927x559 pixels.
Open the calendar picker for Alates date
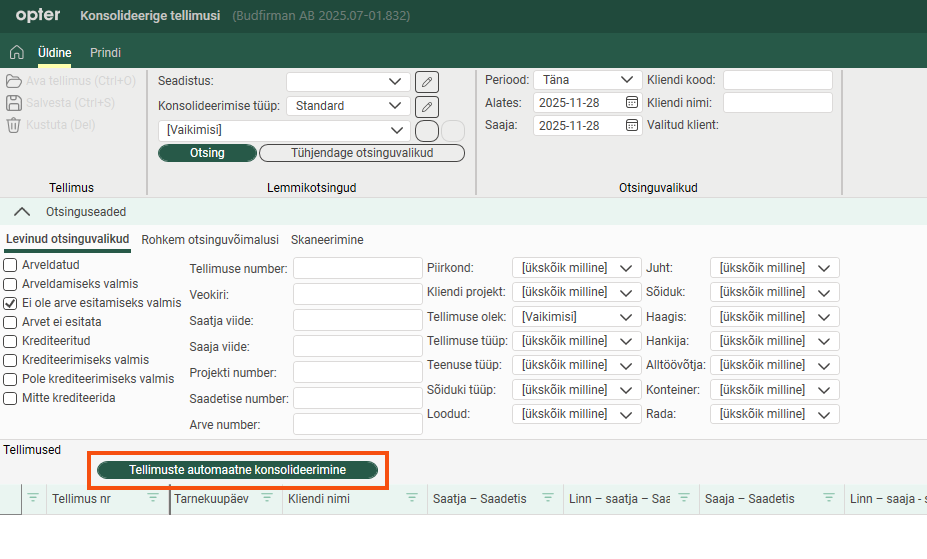pyautogui.click(x=631, y=102)
